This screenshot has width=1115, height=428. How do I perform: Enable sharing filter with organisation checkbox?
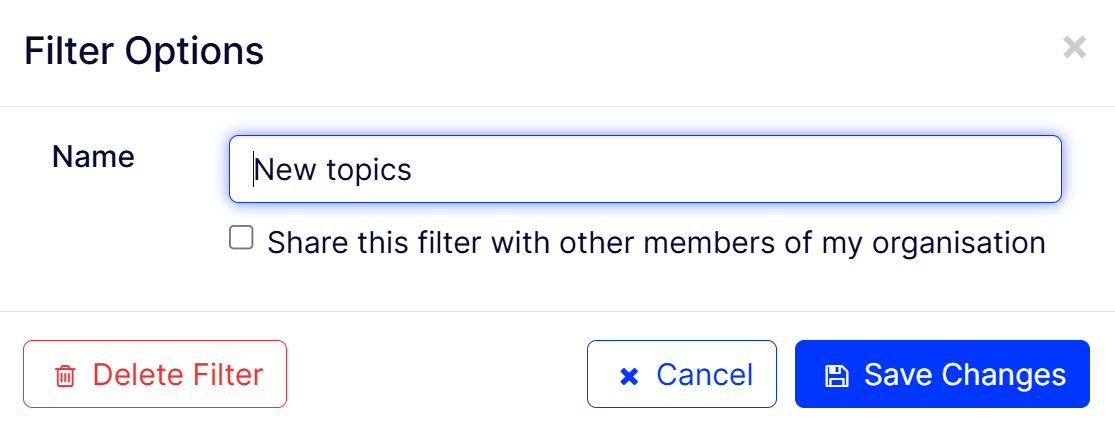pyautogui.click(x=241, y=239)
